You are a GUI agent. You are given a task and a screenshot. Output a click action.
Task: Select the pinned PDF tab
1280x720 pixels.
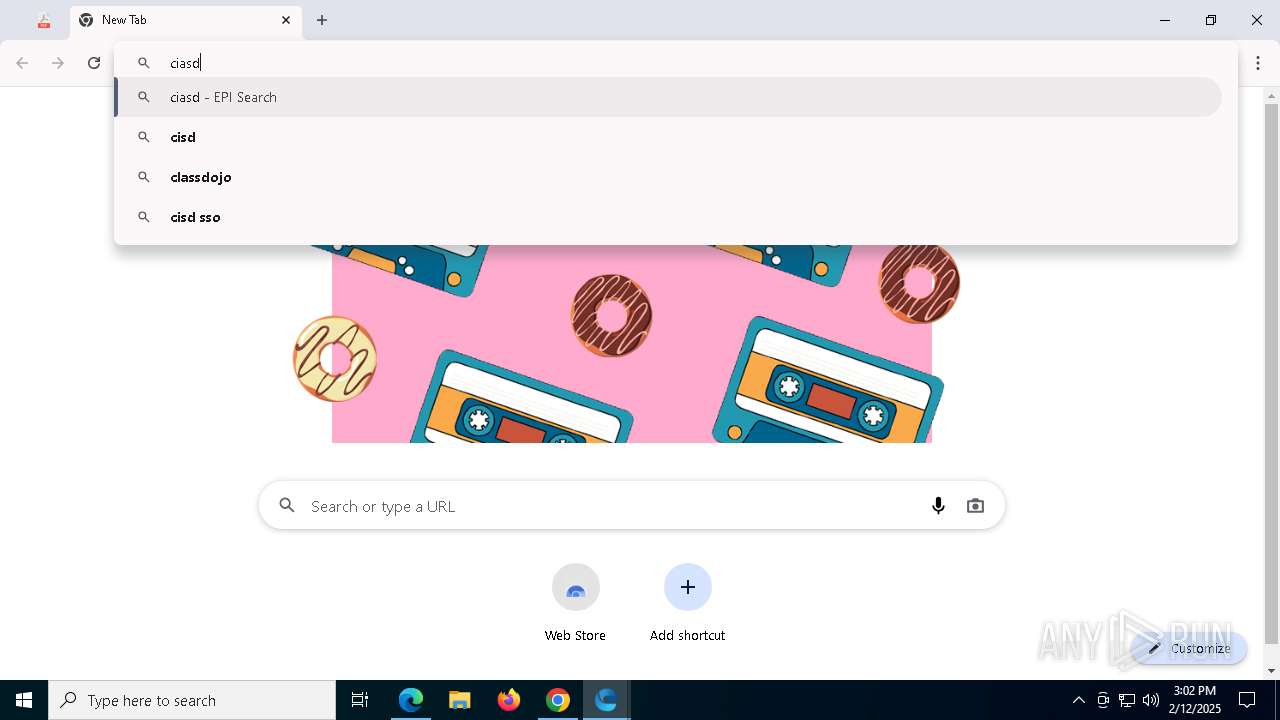point(44,20)
